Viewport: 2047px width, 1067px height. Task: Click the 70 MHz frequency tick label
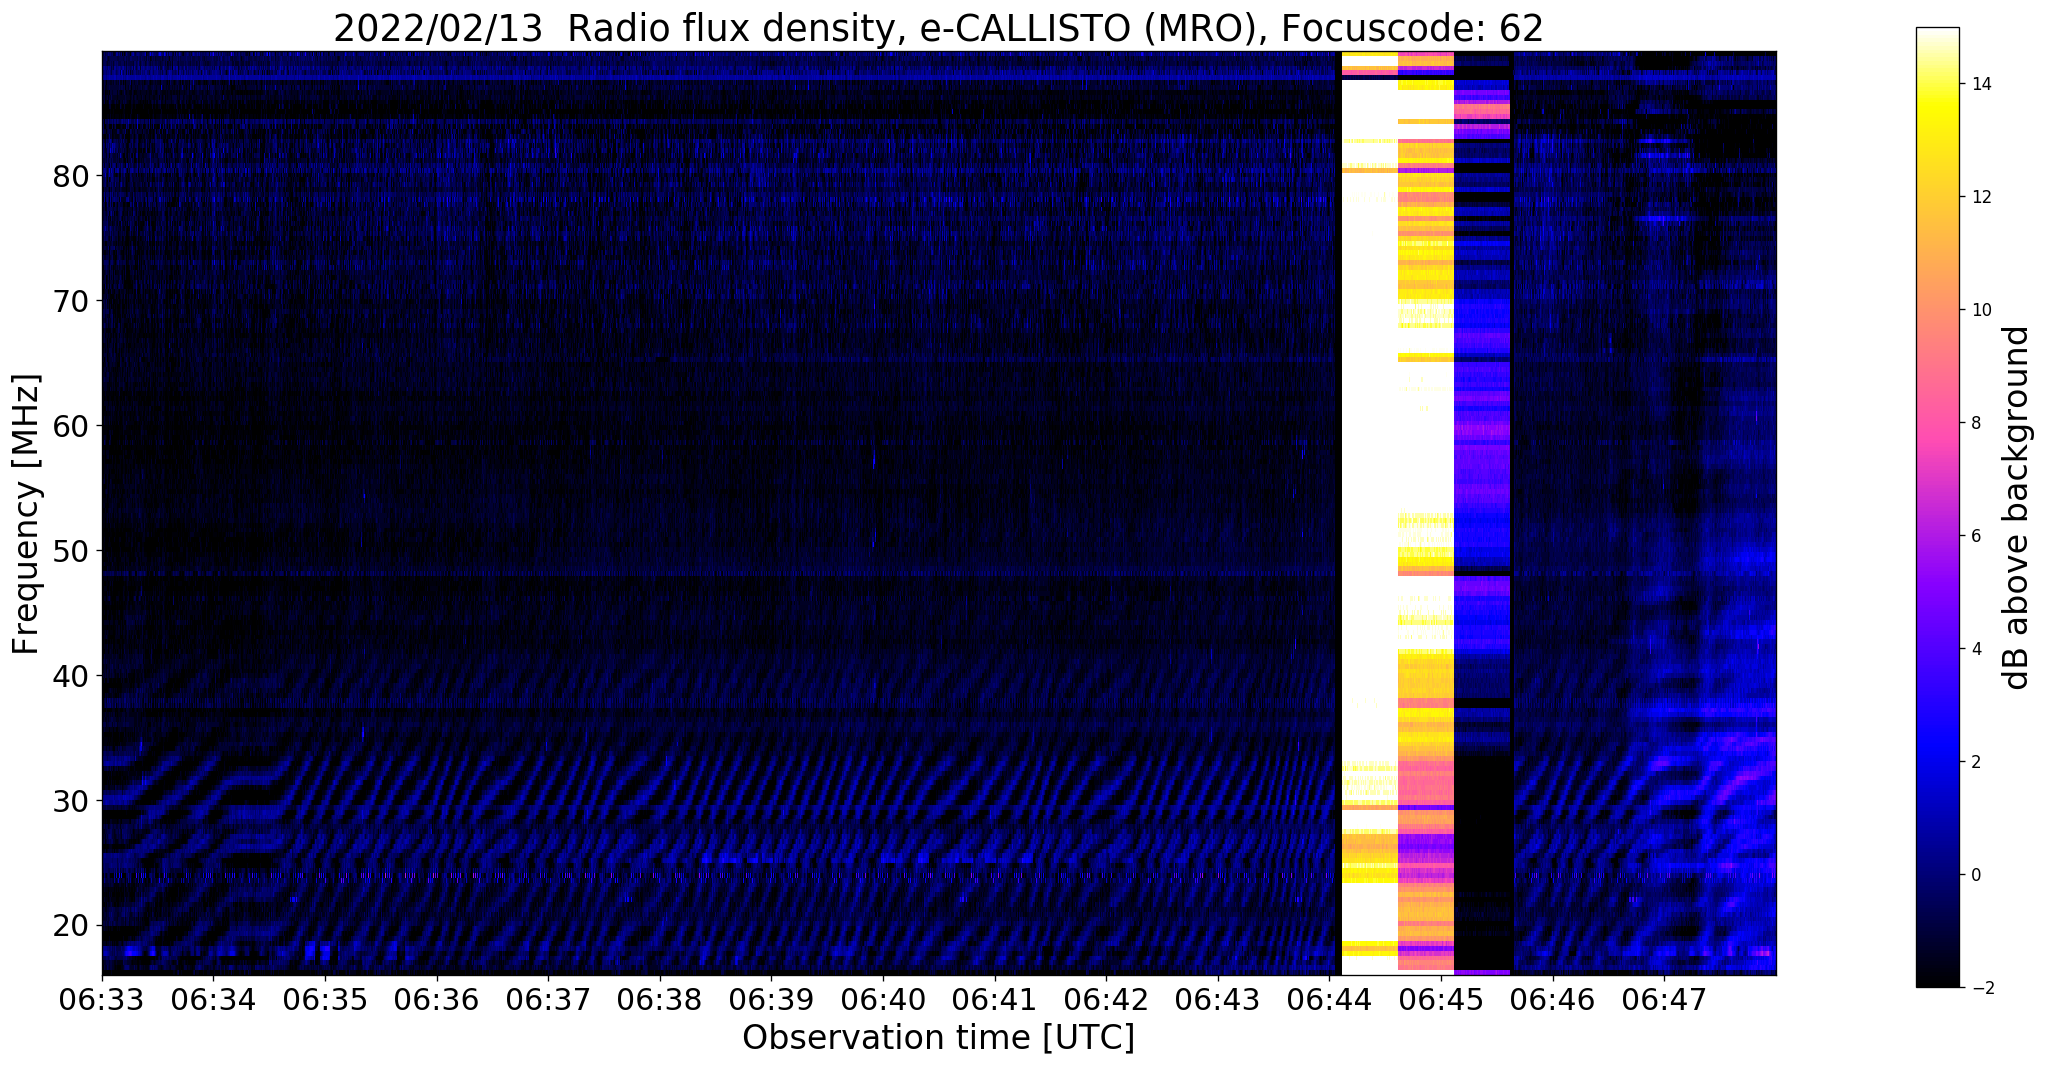point(70,301)
